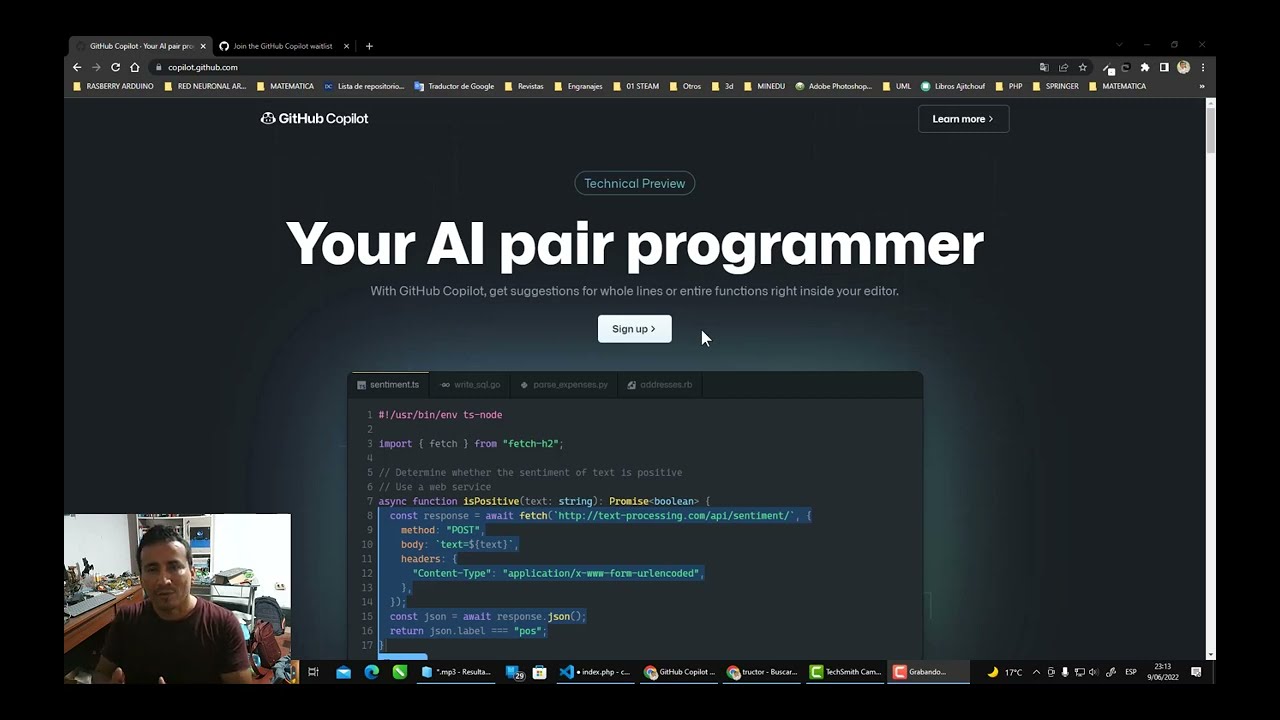Image resolution: width=1280 pixels, height=720 pixels.
Task: Open a new browser tab with plus icon
Action: (369, 46)
